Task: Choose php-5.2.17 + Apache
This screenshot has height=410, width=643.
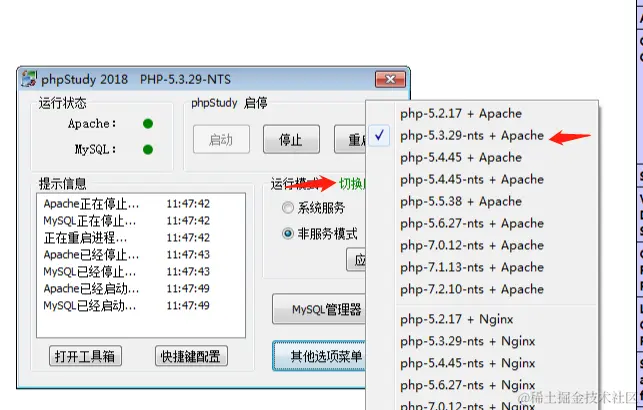Action: tap(482, 114)
